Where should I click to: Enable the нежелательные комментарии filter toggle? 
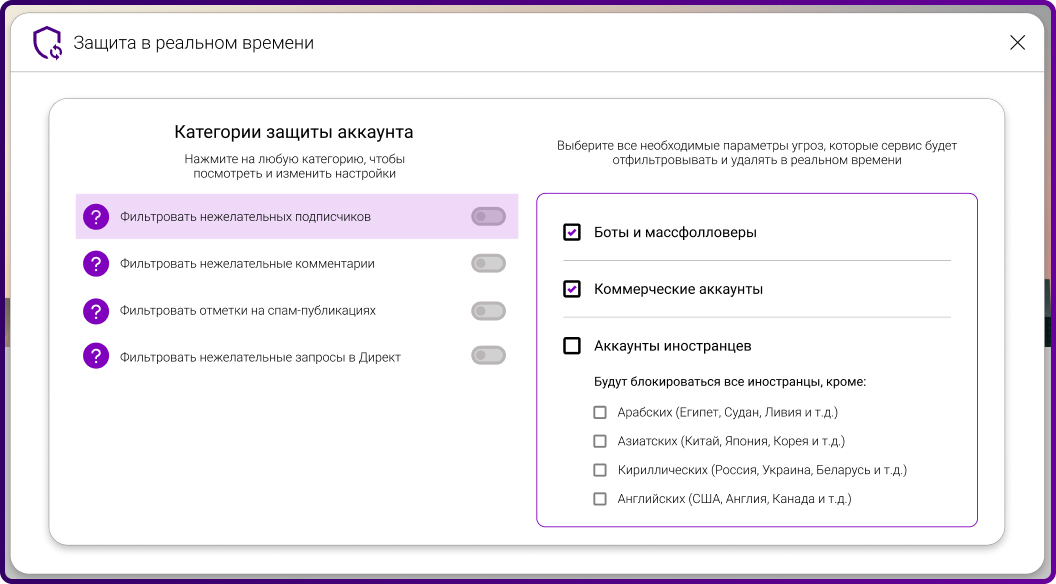(488, 264)
